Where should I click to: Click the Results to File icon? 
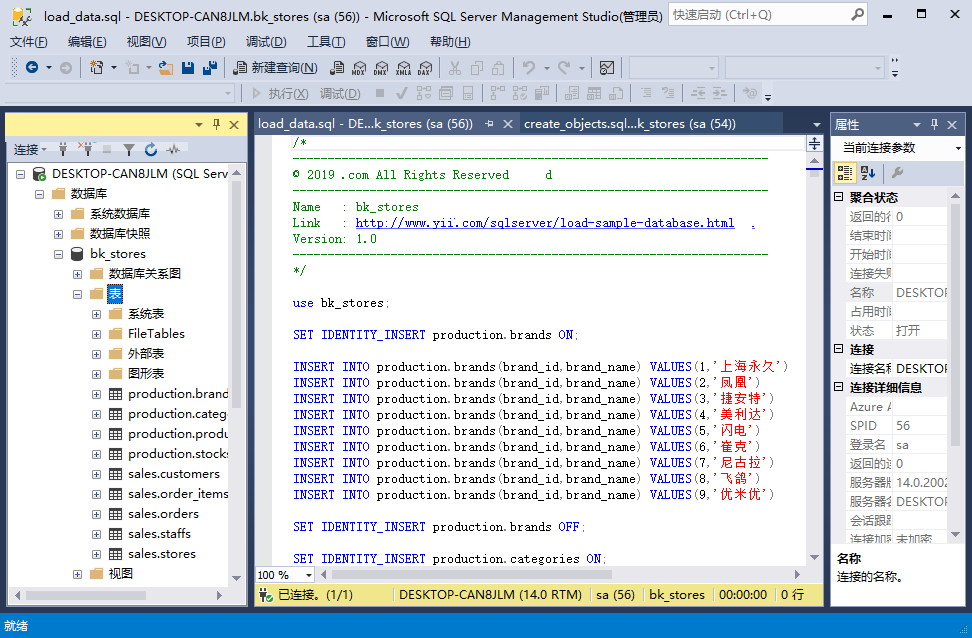(616, 93)
